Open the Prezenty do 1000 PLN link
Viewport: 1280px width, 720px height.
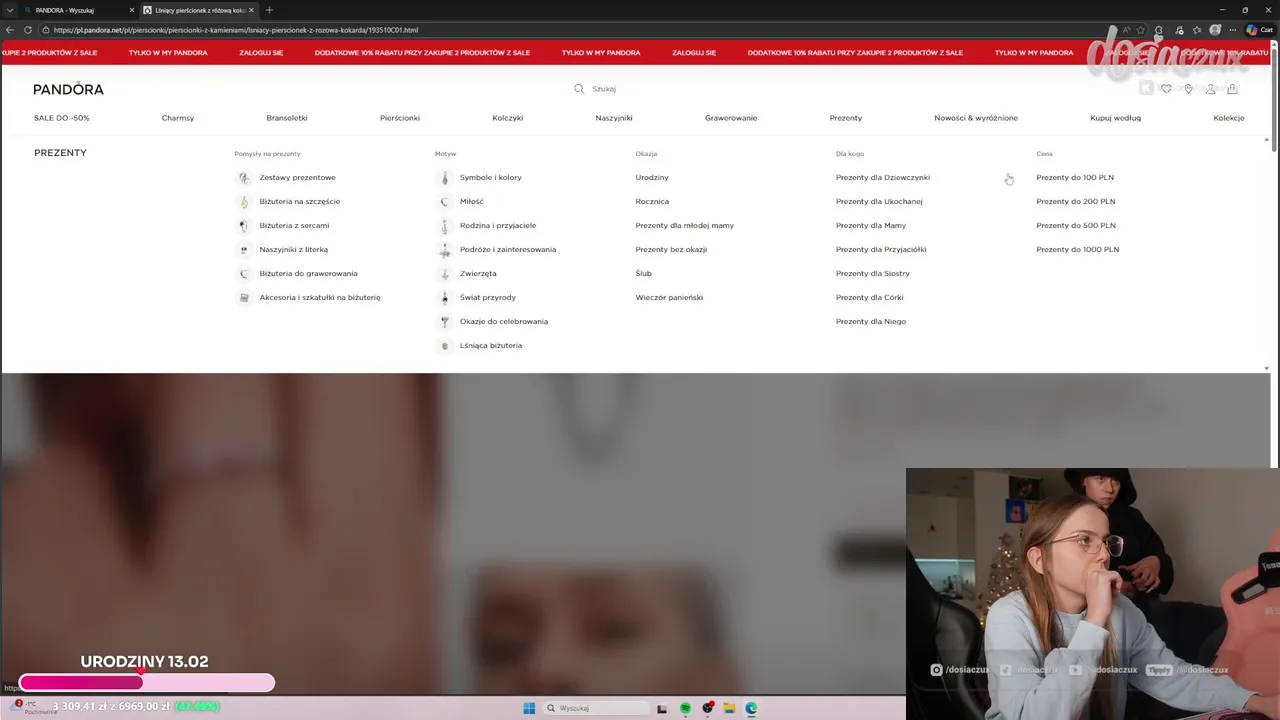(x=1078, y=249)
